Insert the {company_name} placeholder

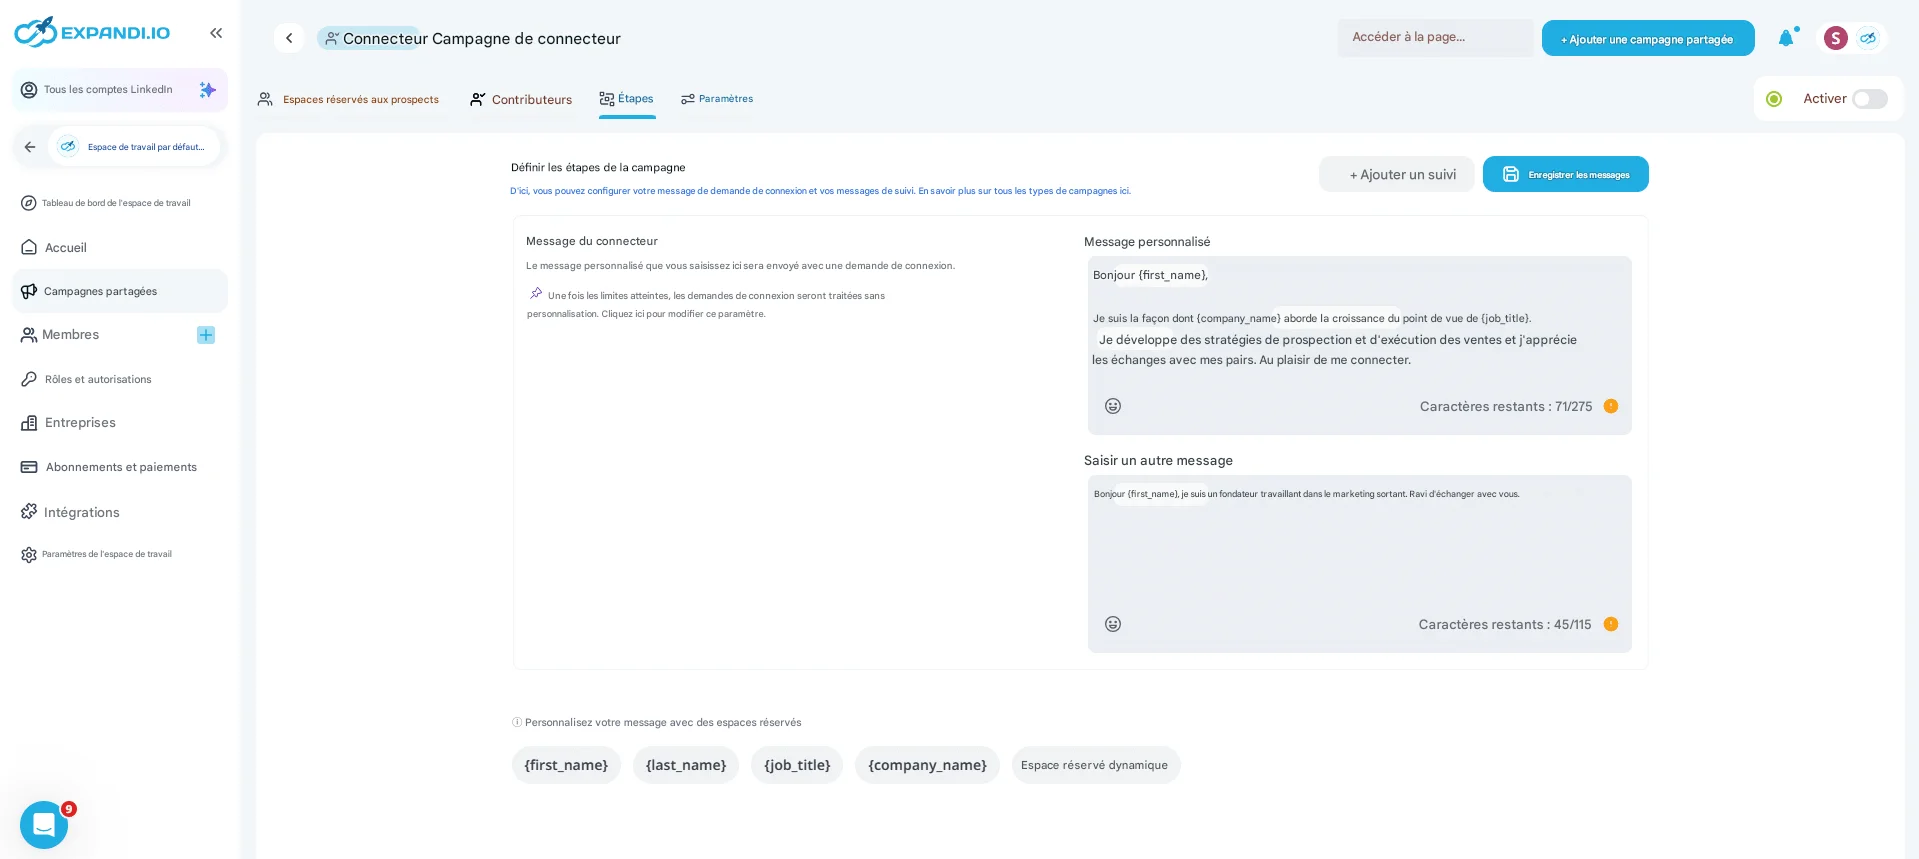pos(927,765)
